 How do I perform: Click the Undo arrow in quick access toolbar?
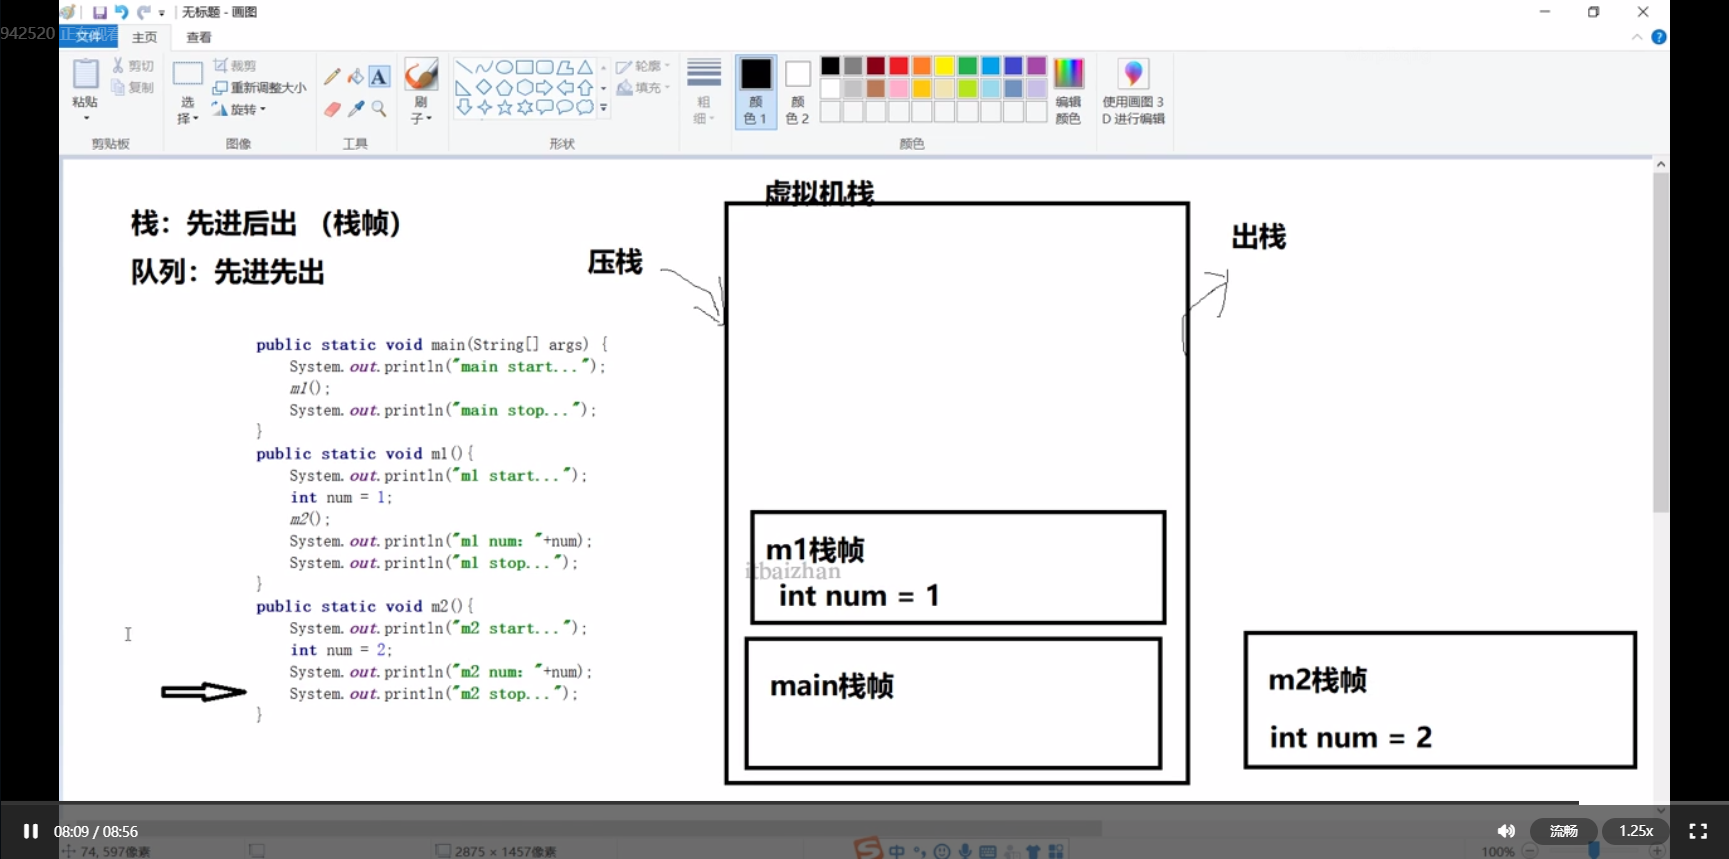[121, 12]
